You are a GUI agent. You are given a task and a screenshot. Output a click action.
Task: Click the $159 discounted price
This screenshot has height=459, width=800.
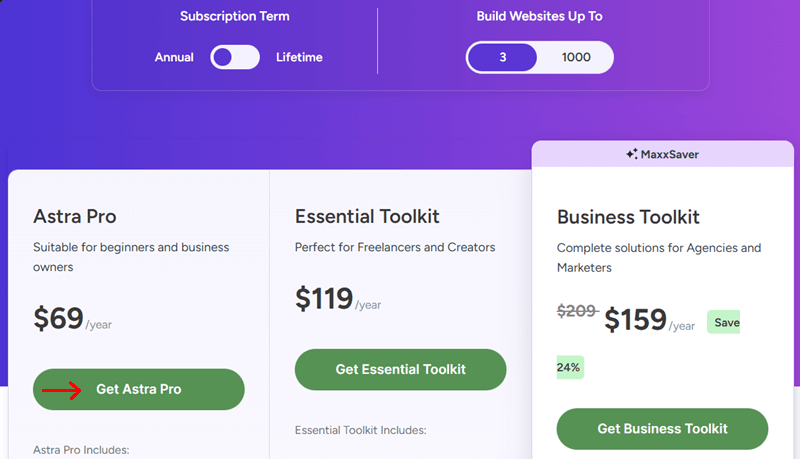click(x=635, y=319)
